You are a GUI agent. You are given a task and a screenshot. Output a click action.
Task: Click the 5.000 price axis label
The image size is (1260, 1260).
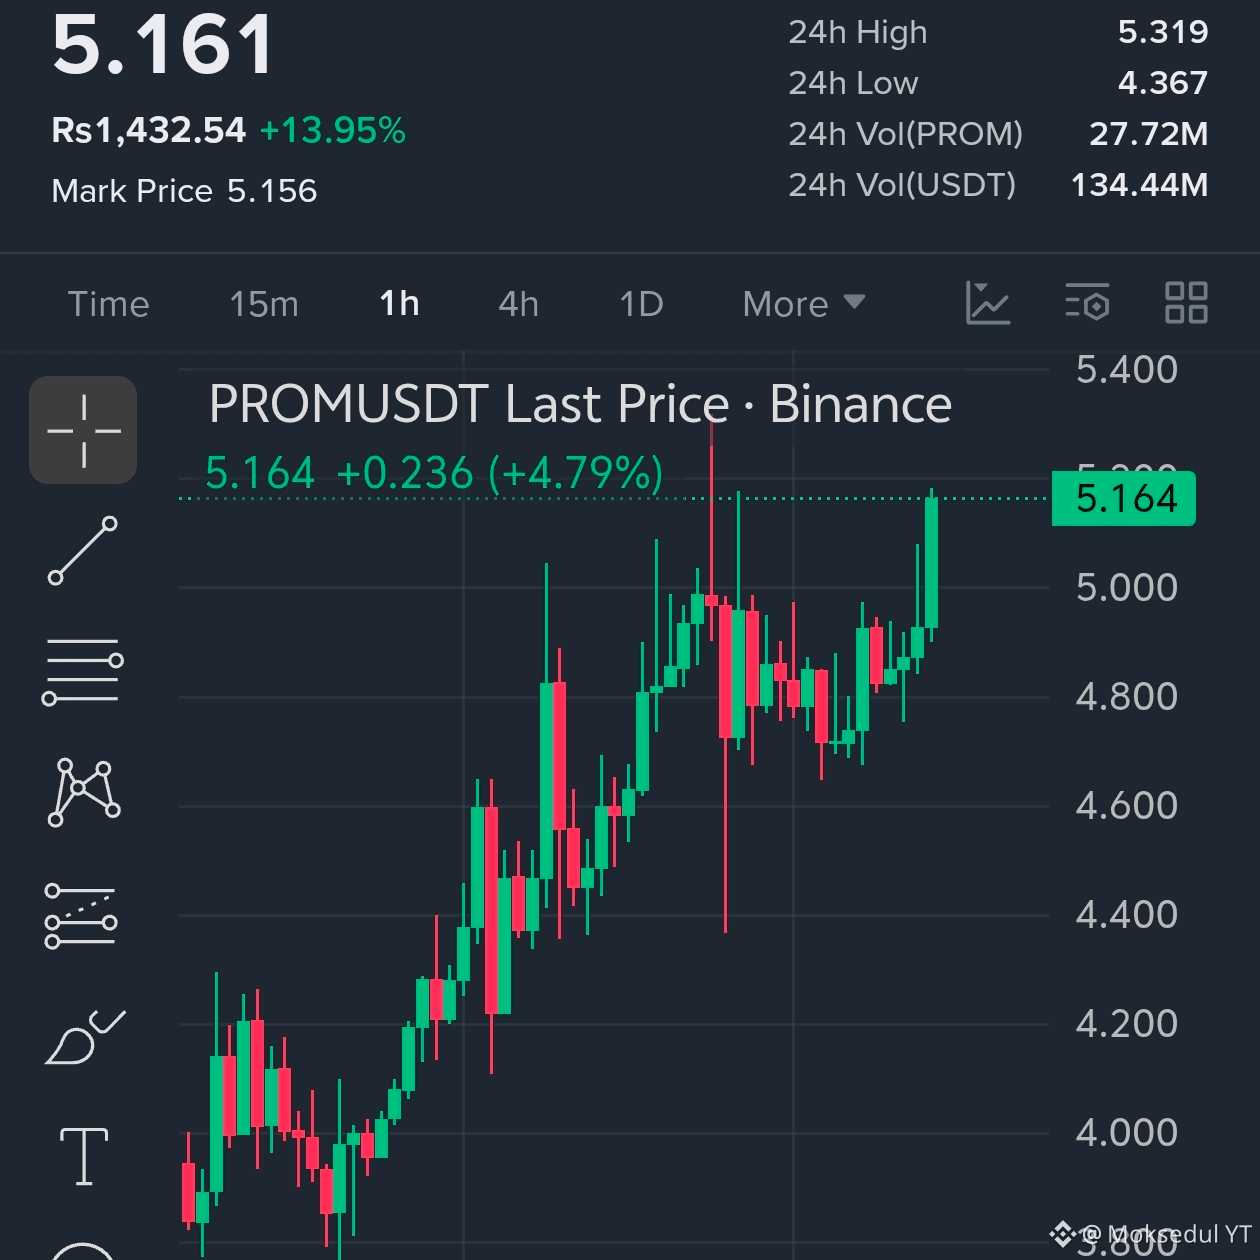(x=1127, y=587)
